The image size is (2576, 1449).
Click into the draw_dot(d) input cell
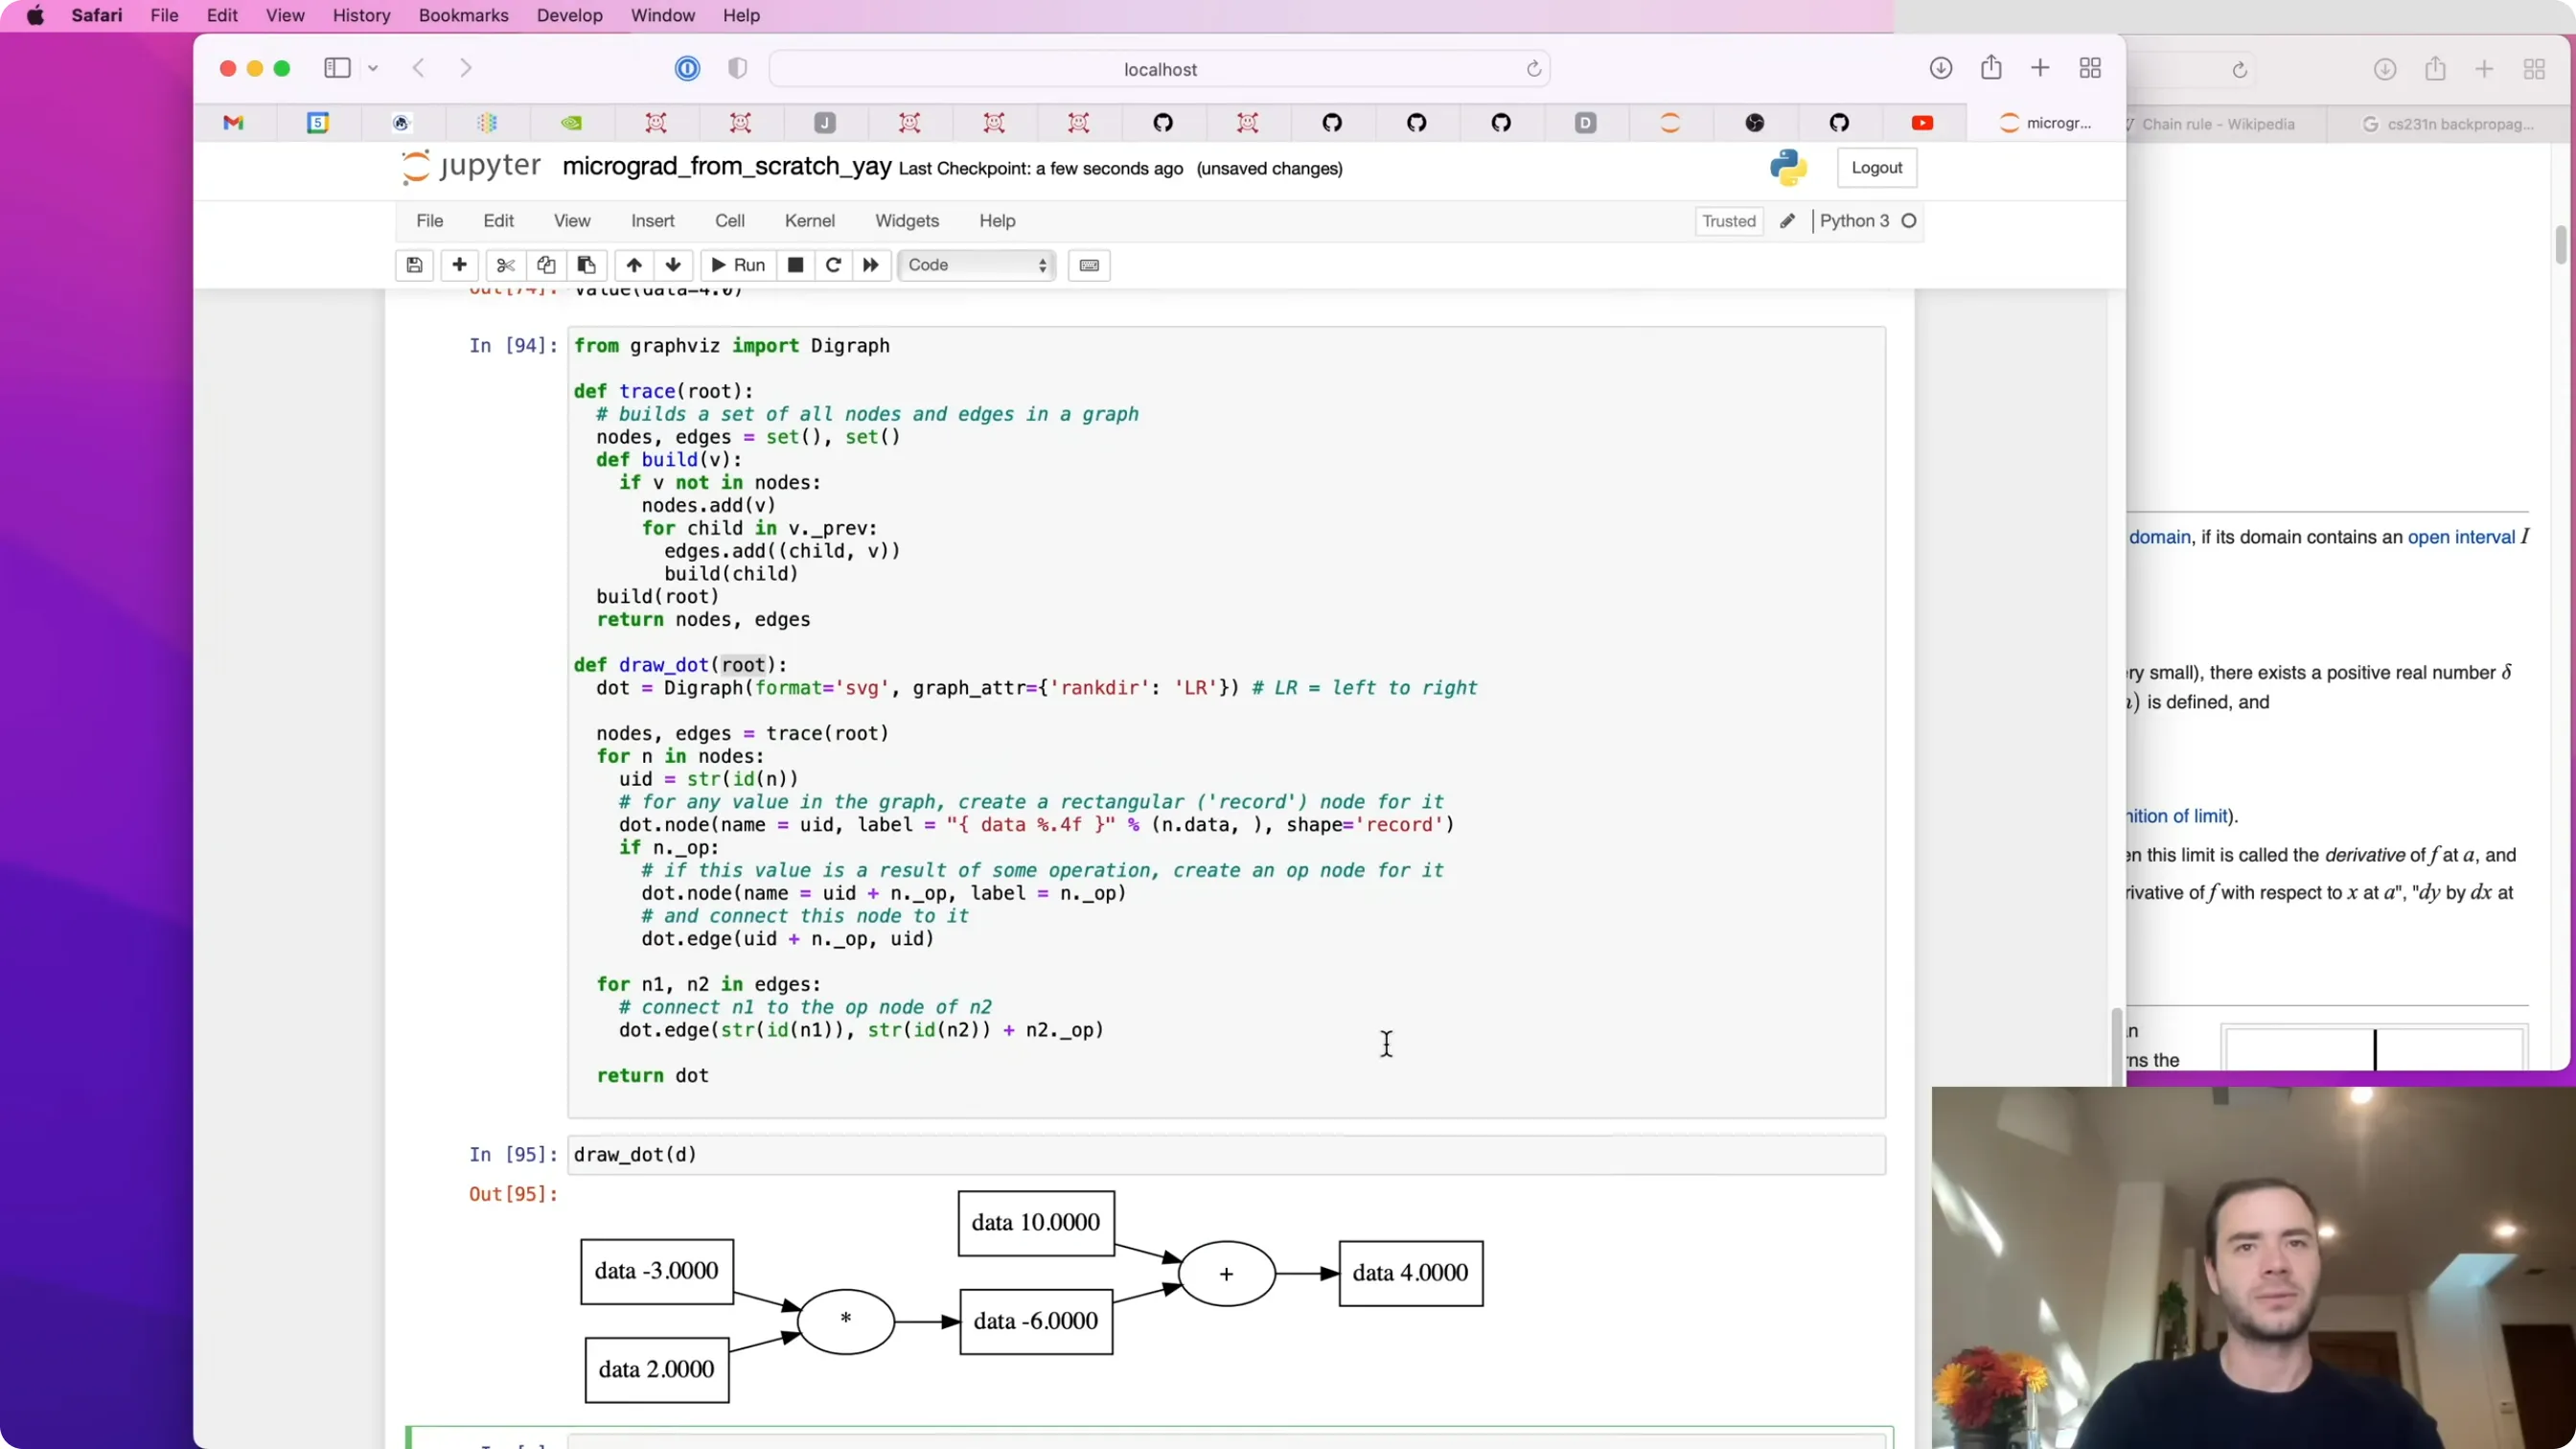point(1226,1155)
